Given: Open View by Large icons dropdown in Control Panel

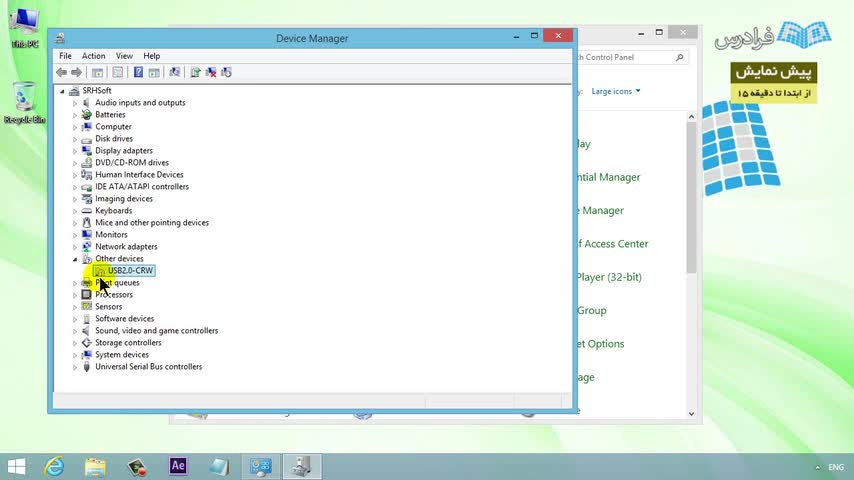Looking at the screenshot, I should tap(616, 92).
